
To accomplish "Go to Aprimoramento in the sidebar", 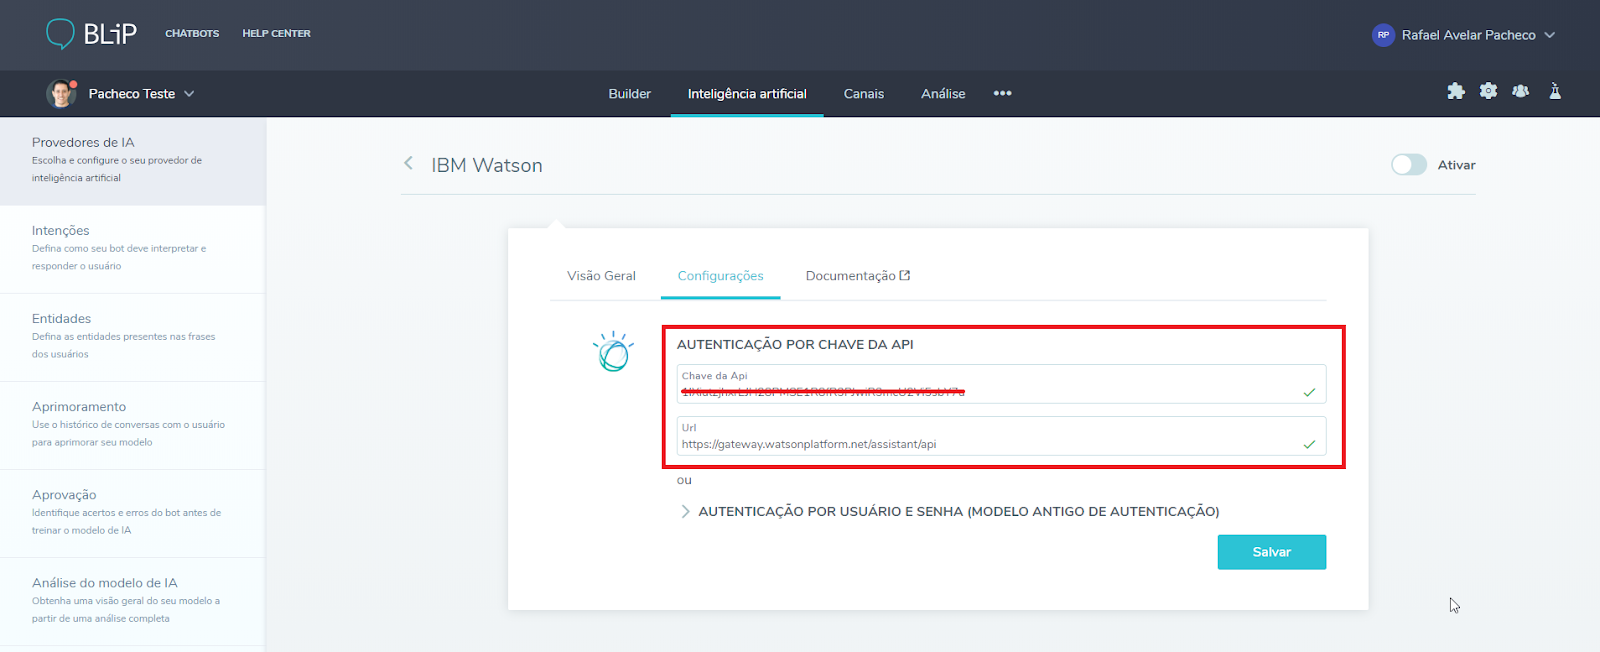I will [133, 425].
